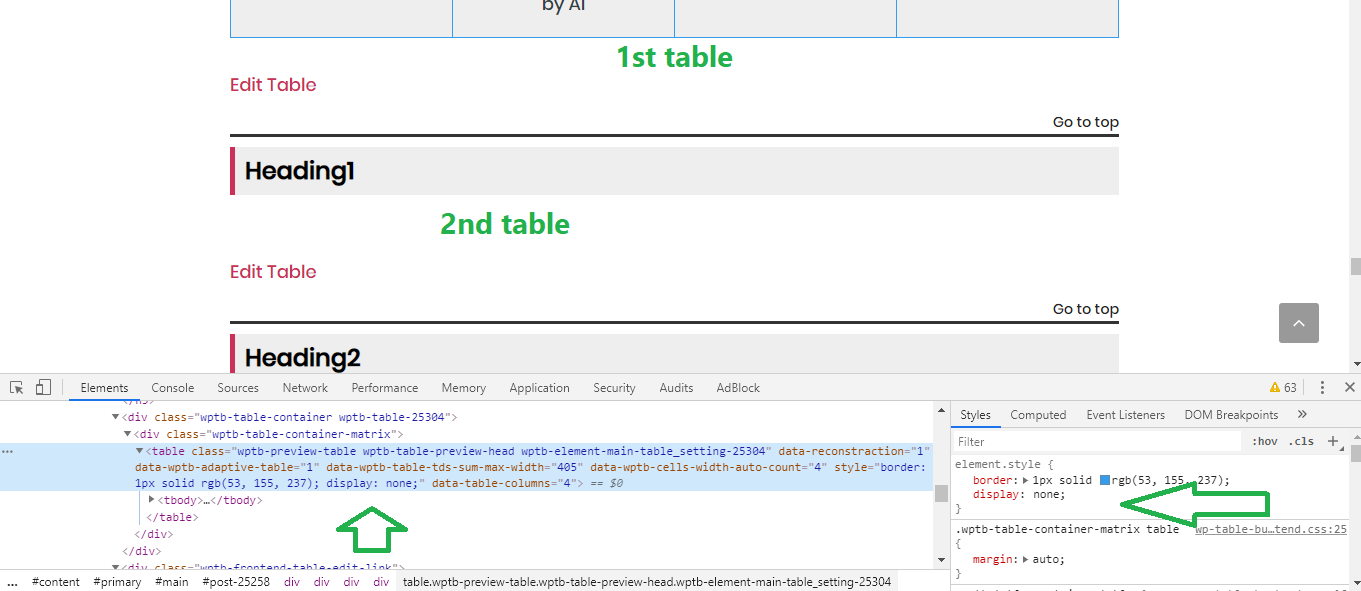Open the blue border color swatch
Screen dimensions: 1361x591
pyautogui.click(x=1105, y=481)
